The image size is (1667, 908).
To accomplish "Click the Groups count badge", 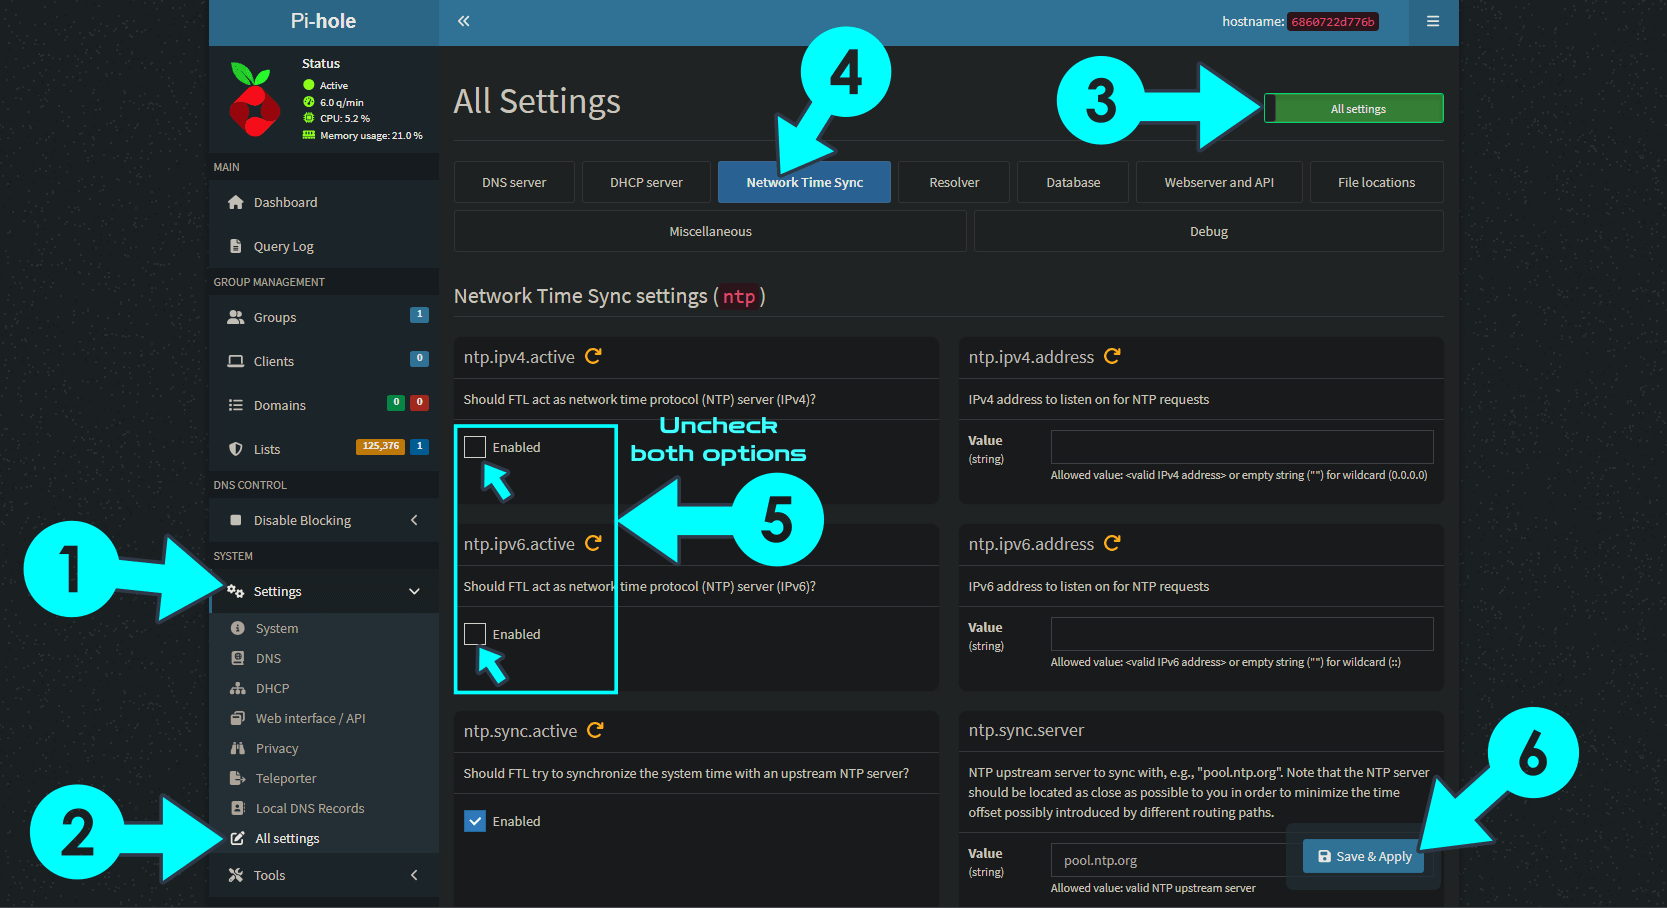I will point(420,314).
